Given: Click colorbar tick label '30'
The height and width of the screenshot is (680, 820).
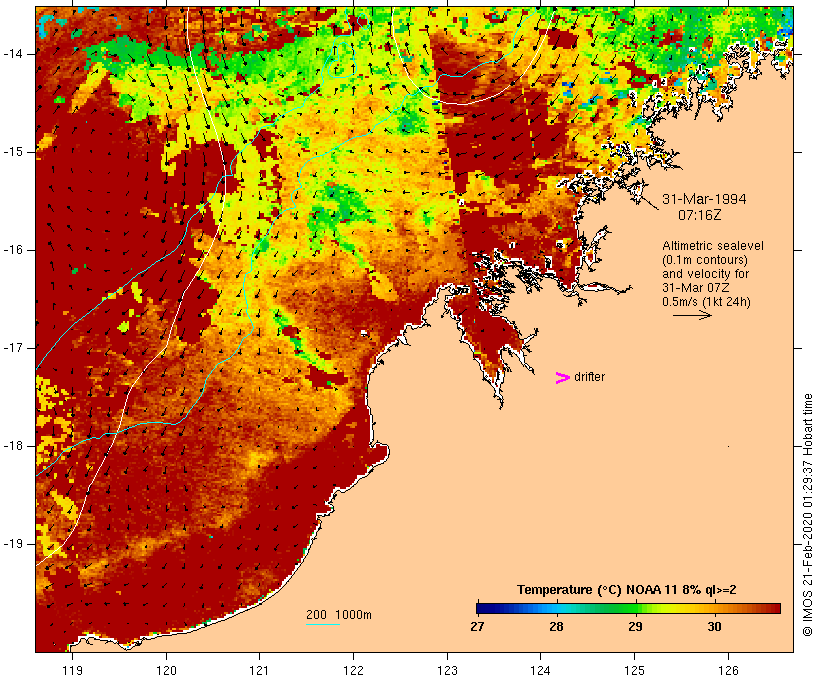Looking at the screenshot, I should (714, 626).
